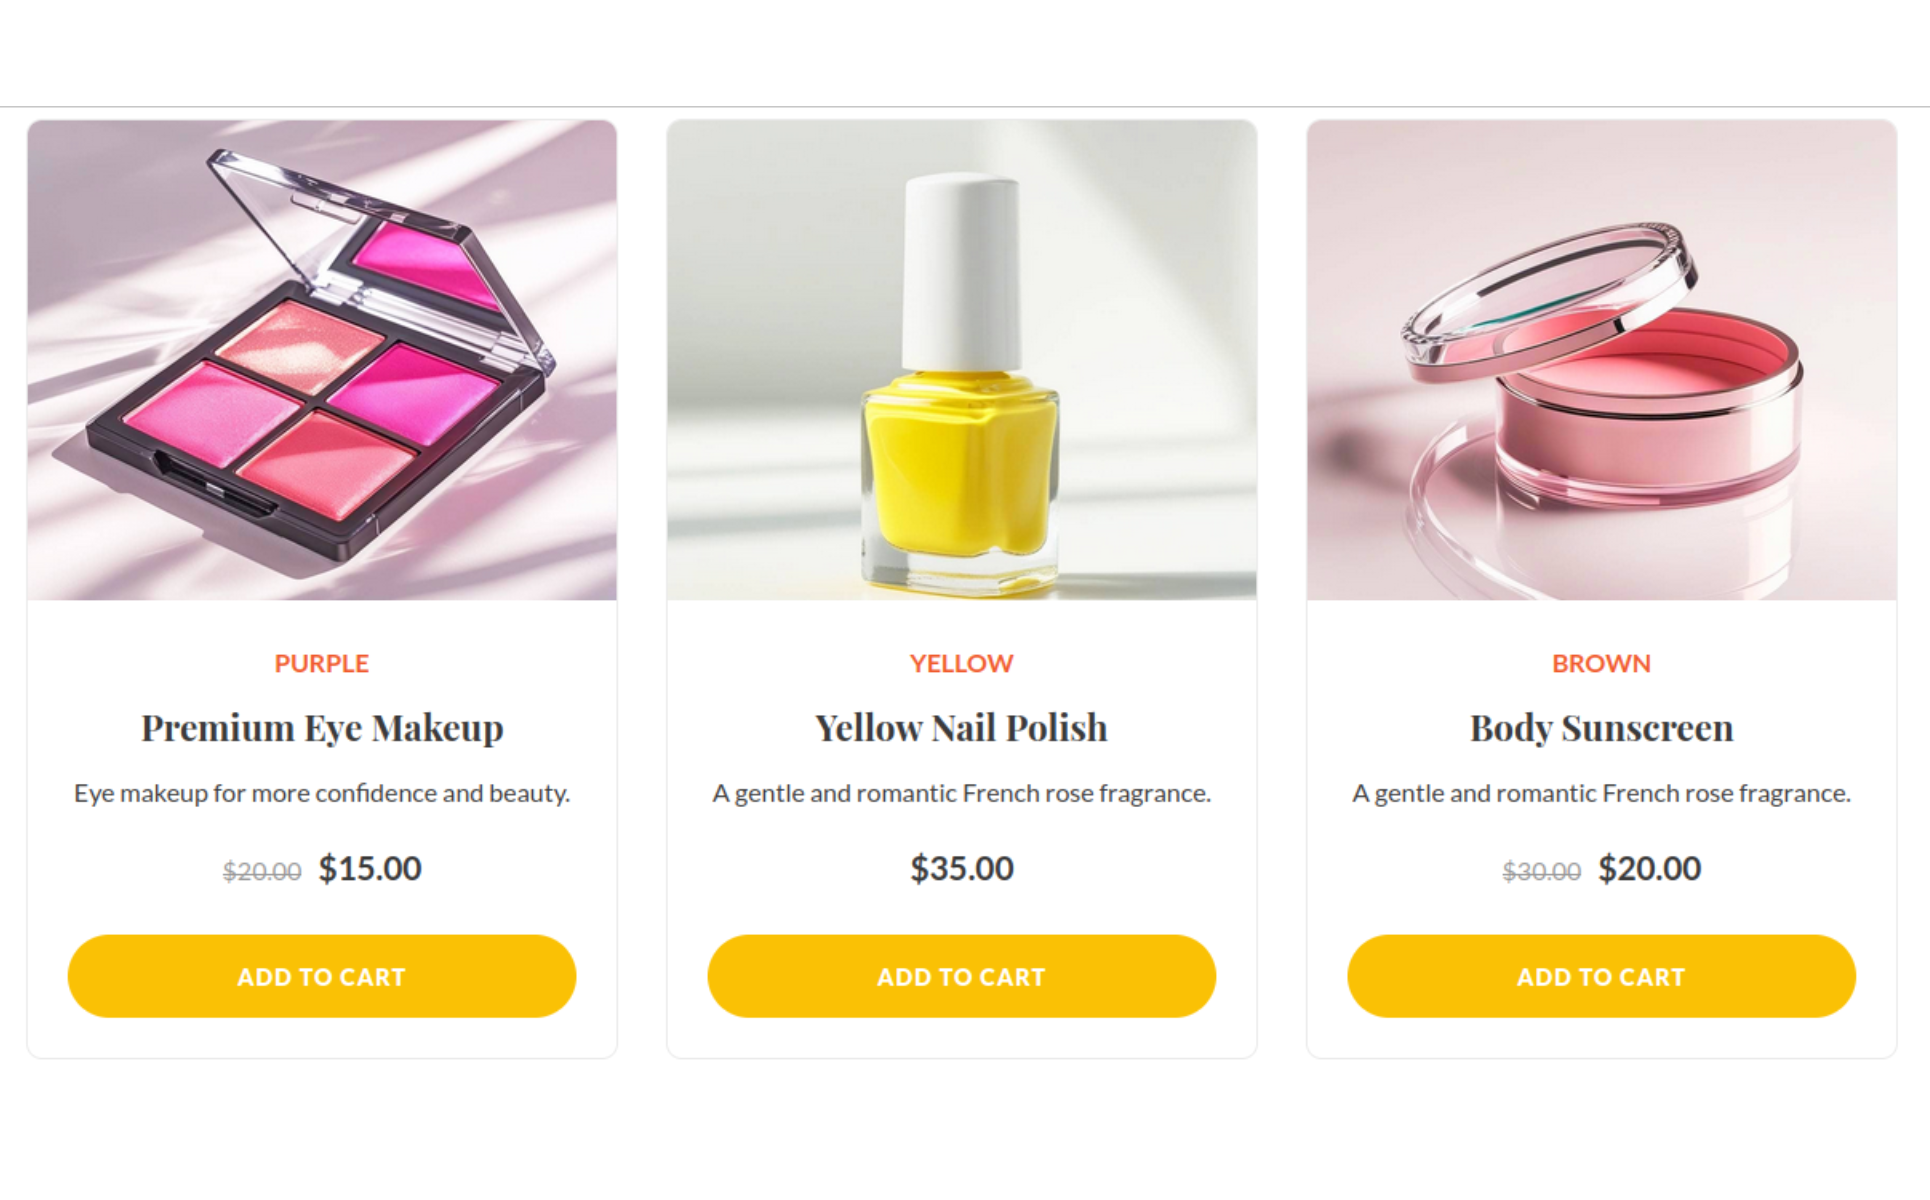Click the $20.00 sunscreen sale price

coord(1650,868)
